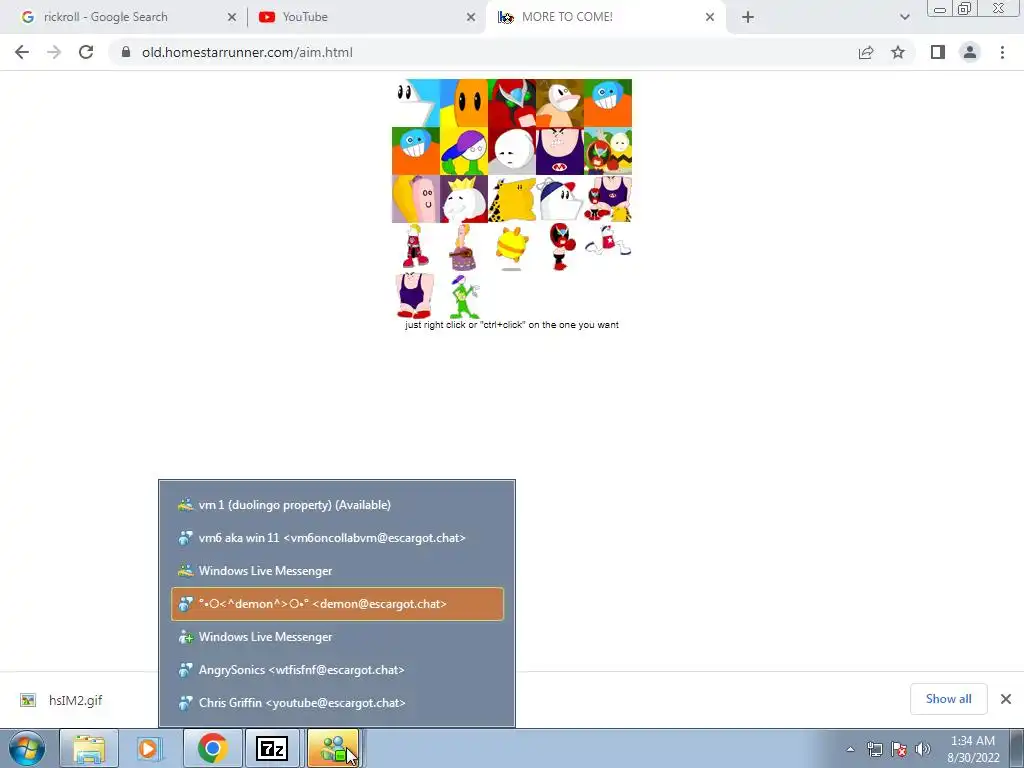This screenshot has height=768, width=1024.
Task: Choose the Strong Bad with Charlie Brown shirt icon
Action: point(608,152)
